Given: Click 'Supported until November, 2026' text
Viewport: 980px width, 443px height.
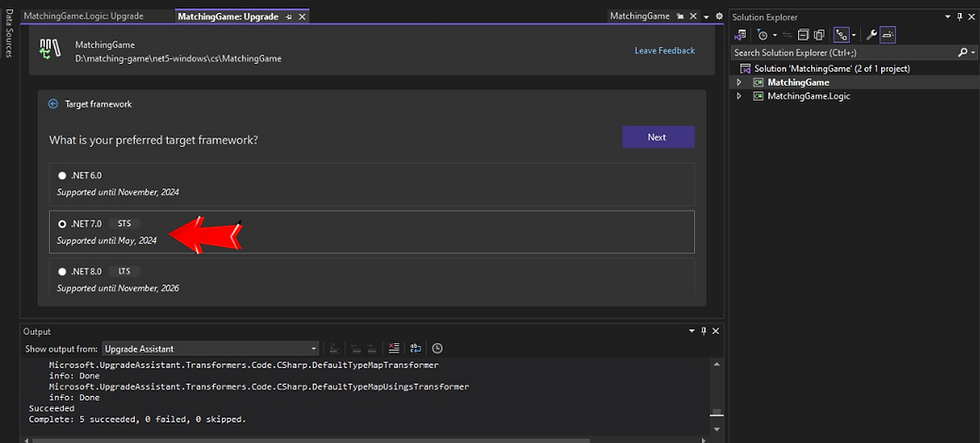Looking at the screenshot, I should [x=118, y=289].
